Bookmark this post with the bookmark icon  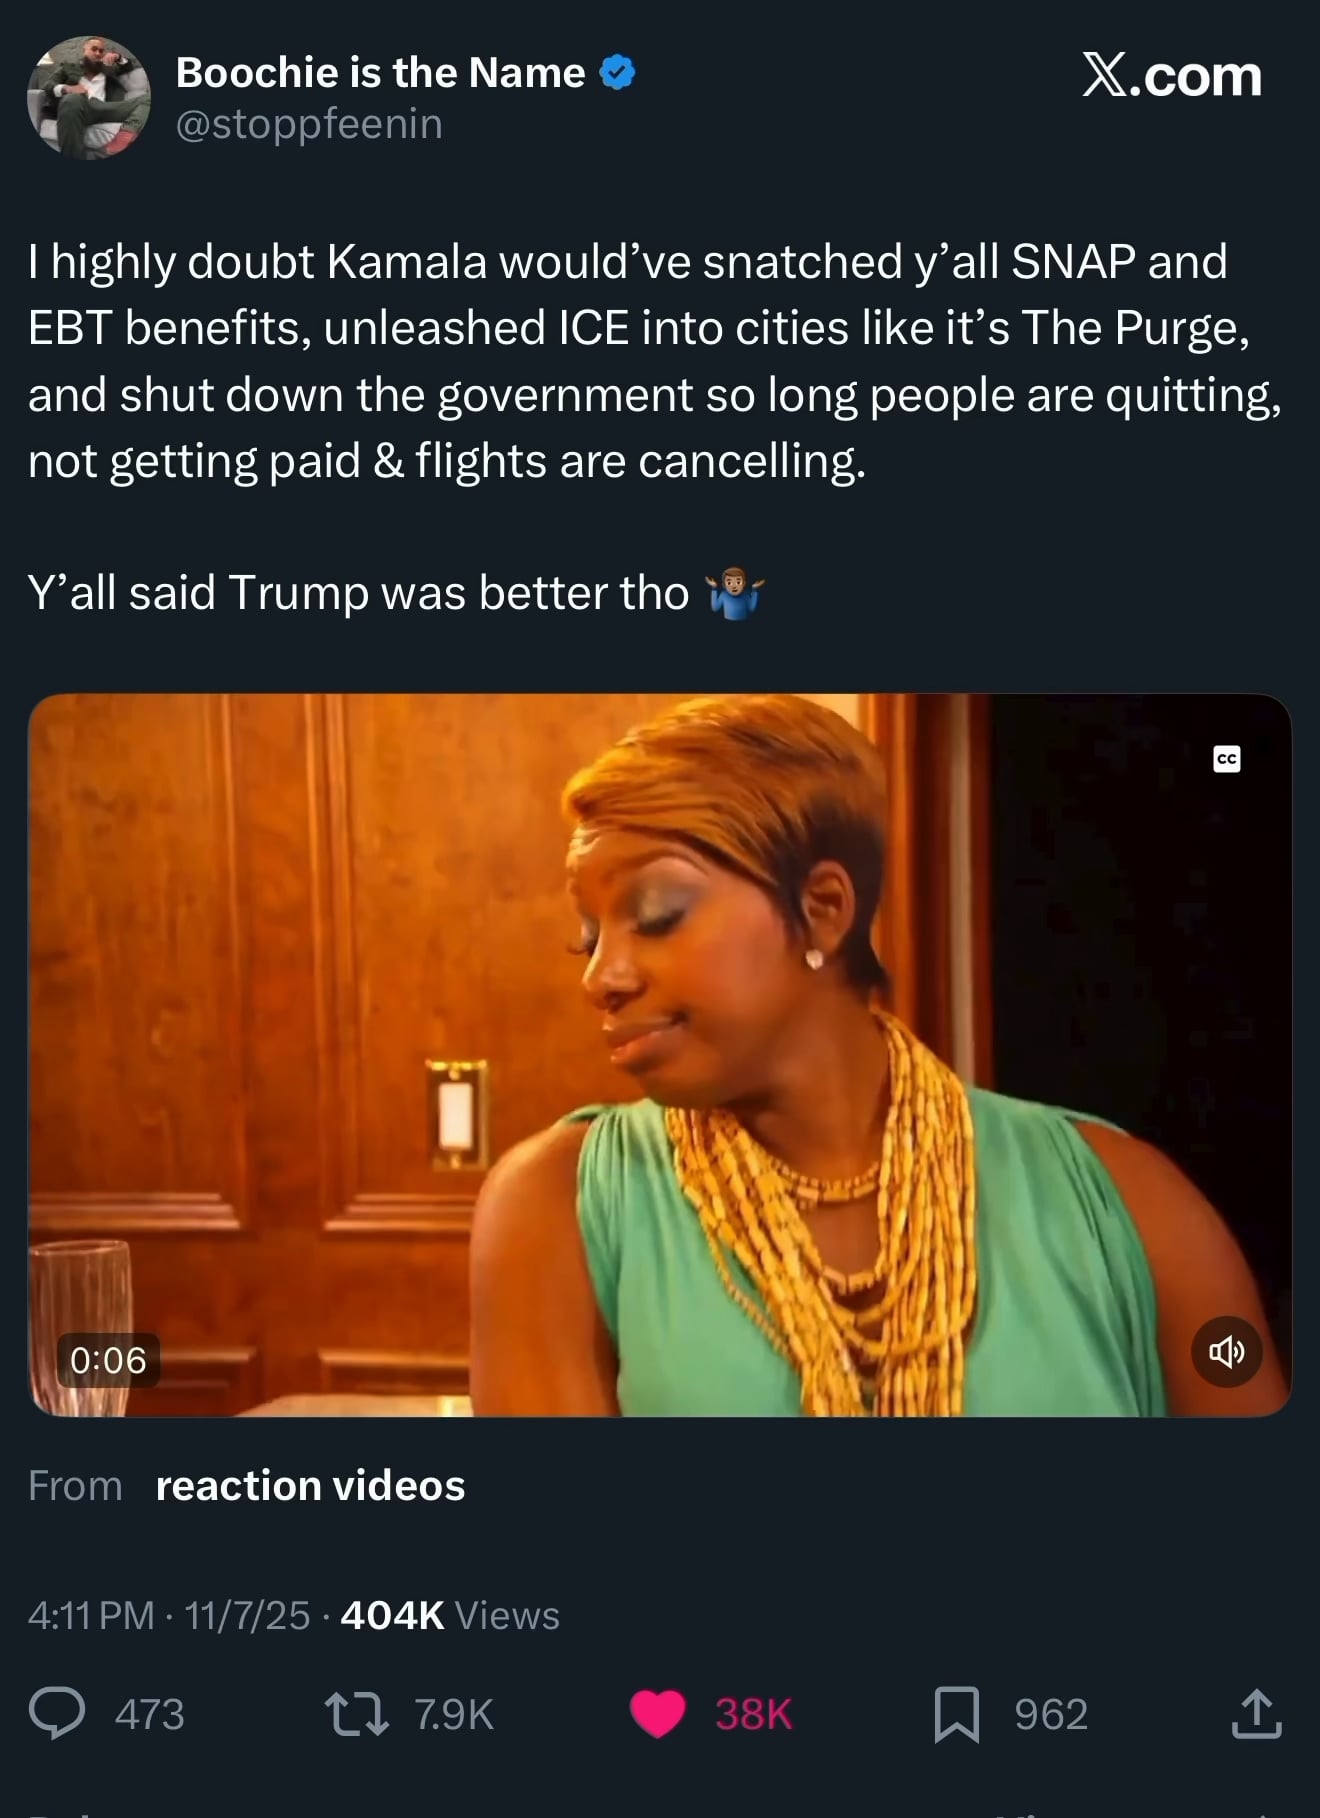click(x=956, y=1714)
